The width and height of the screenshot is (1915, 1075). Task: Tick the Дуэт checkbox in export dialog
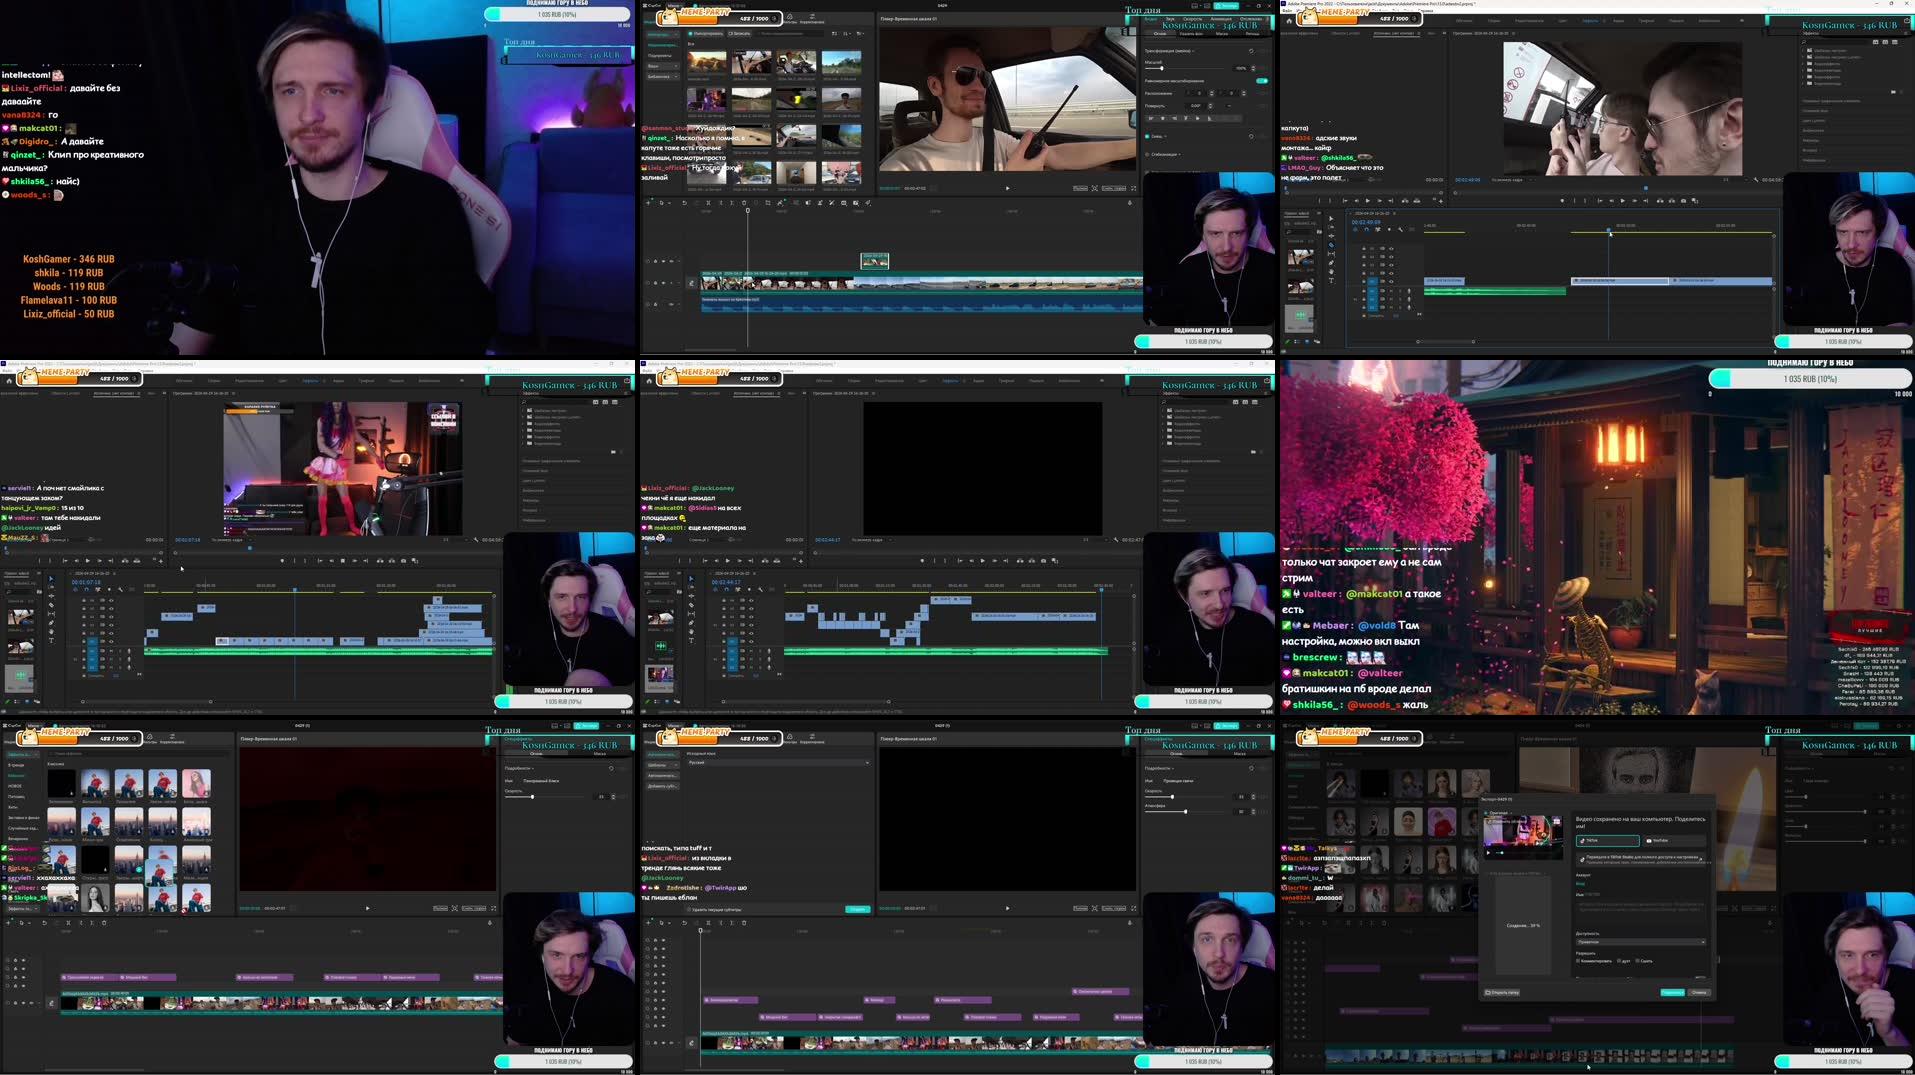pos(1619,961)
